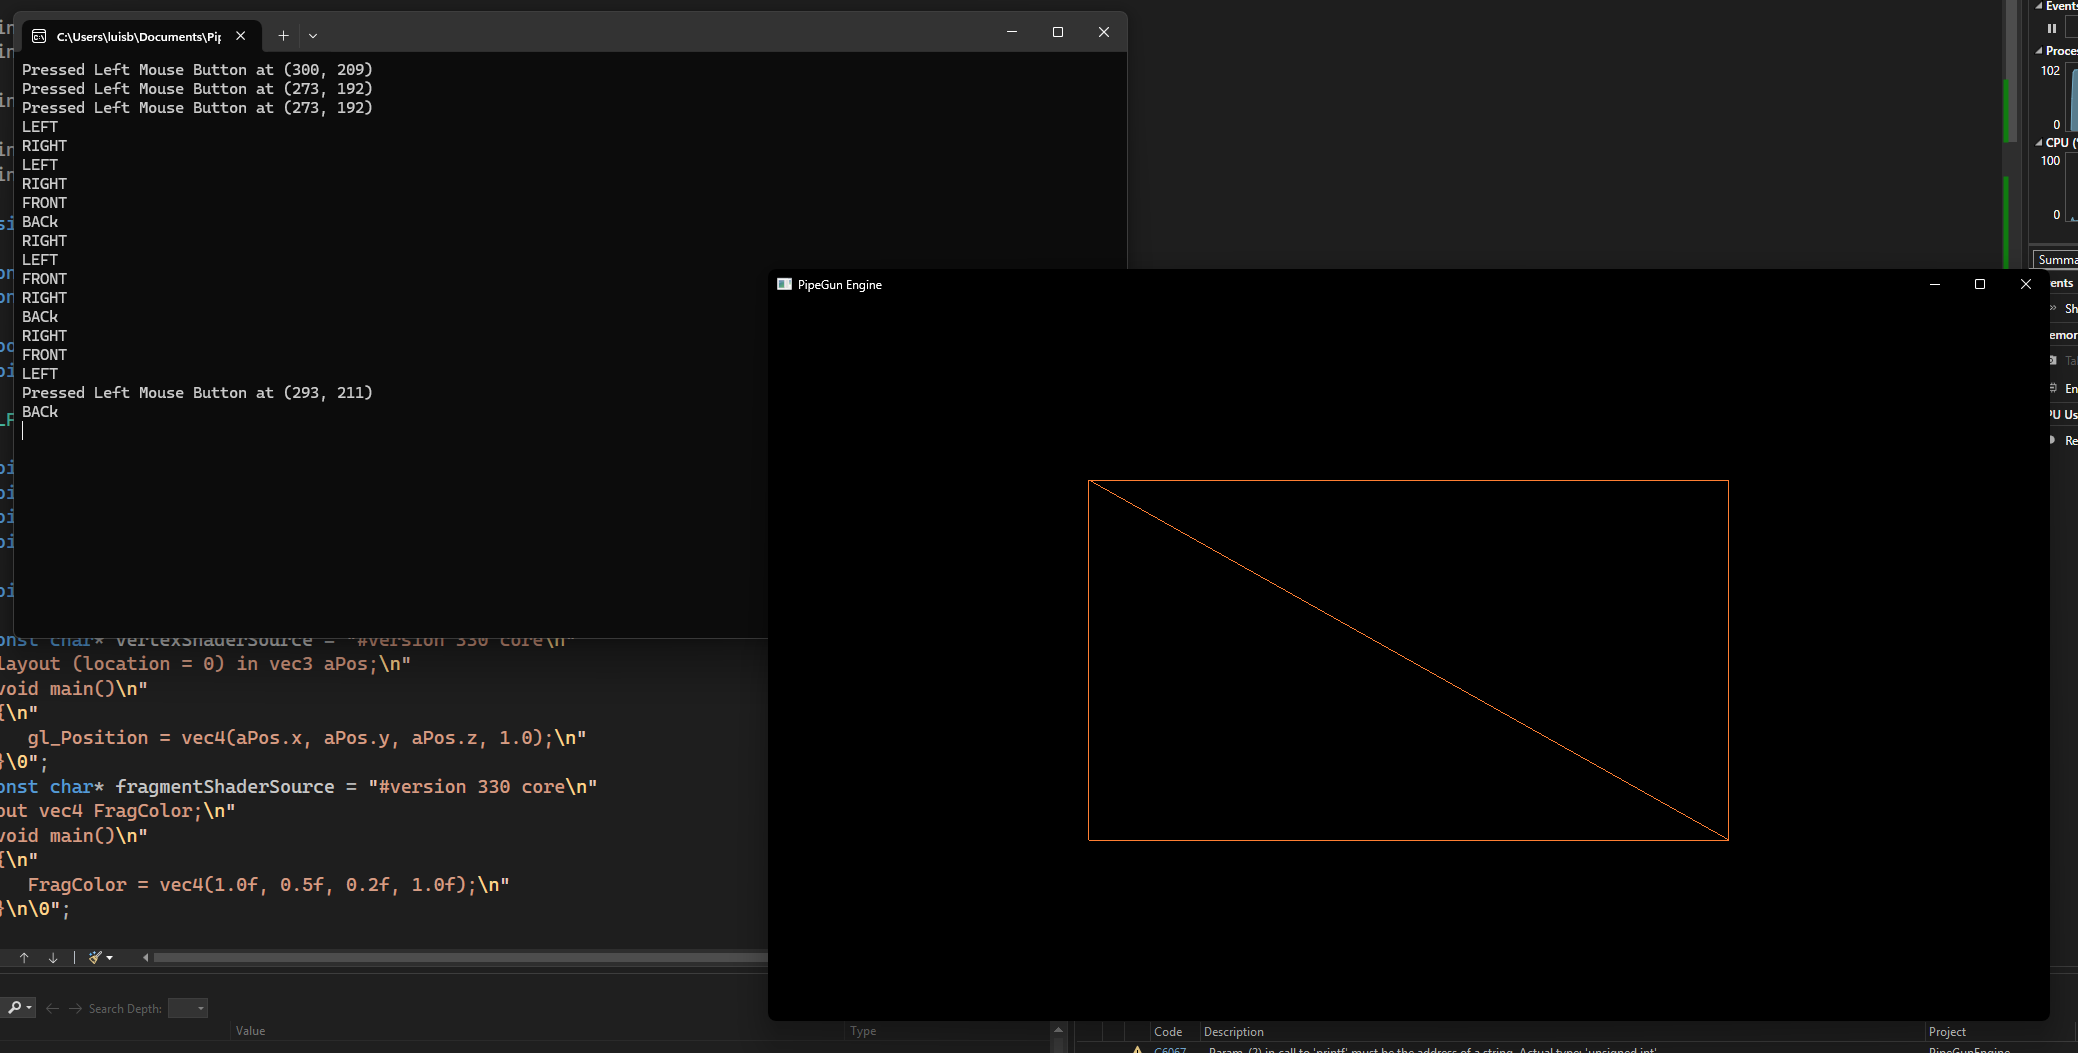Click the PipeGun Engine window icon
This screenshot has height=1053, width=2078.
pyautogui.click(x=784, y=285)
